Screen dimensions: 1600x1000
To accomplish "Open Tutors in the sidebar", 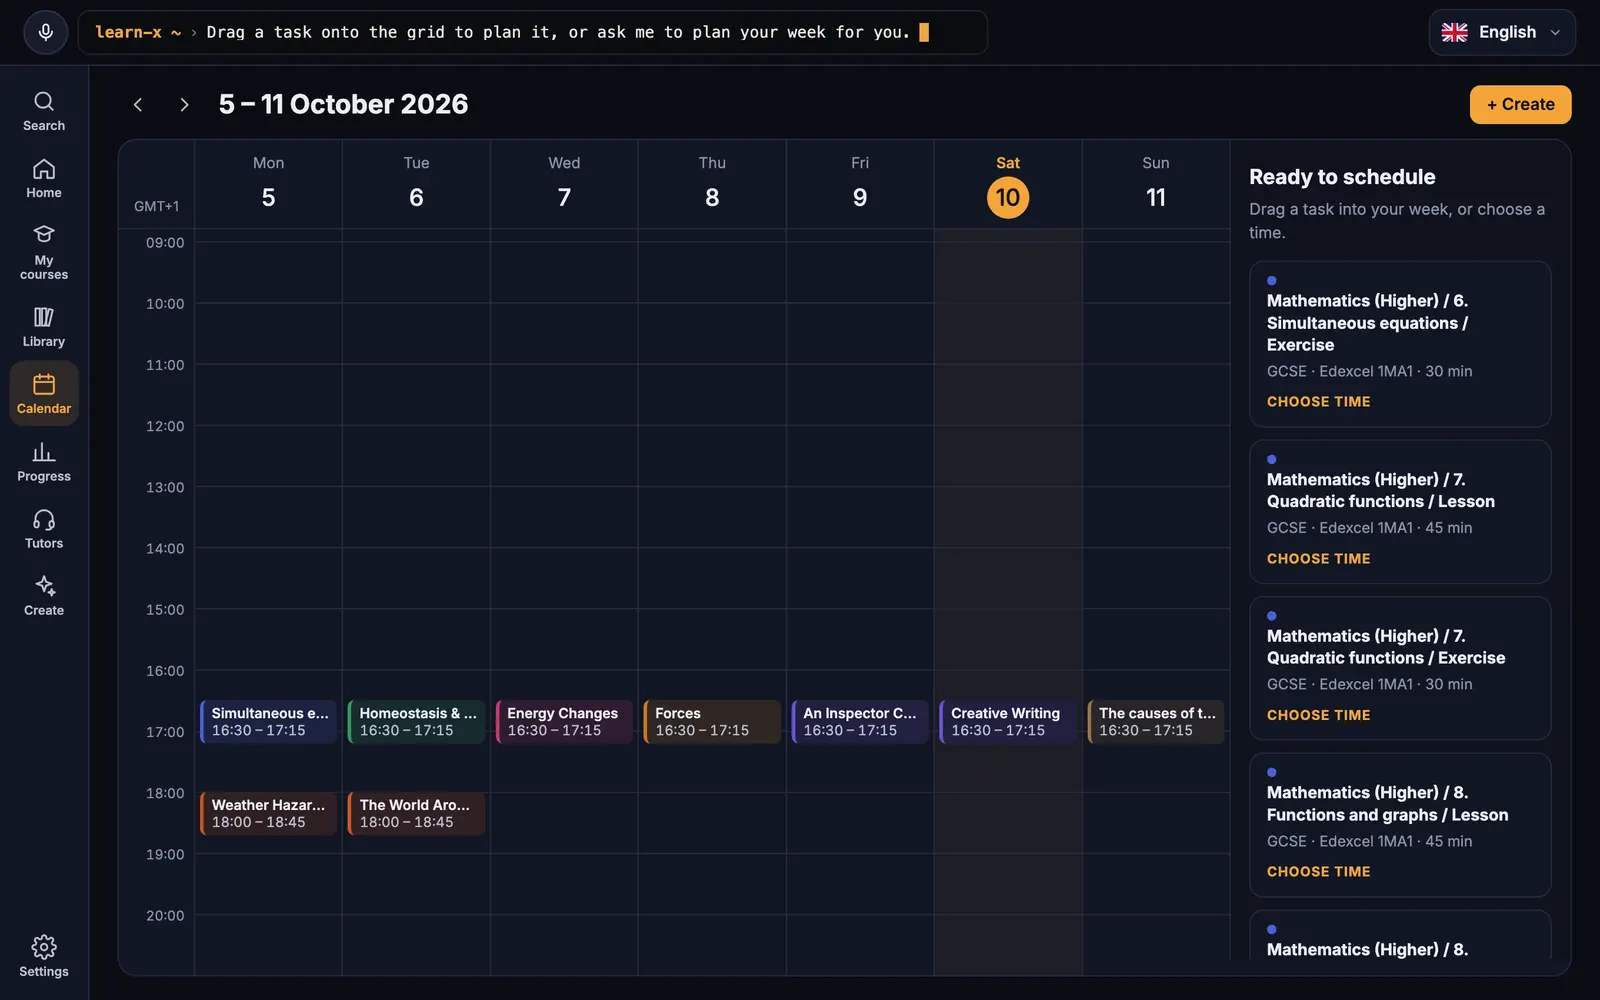I will pyautogui.click(x=44, y=529).
